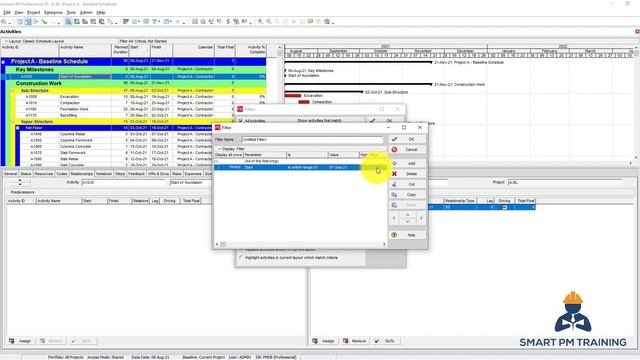This screenshot has height=360, width=640.
Task: Switch to the Resources details tab
Action: [44, 174]
